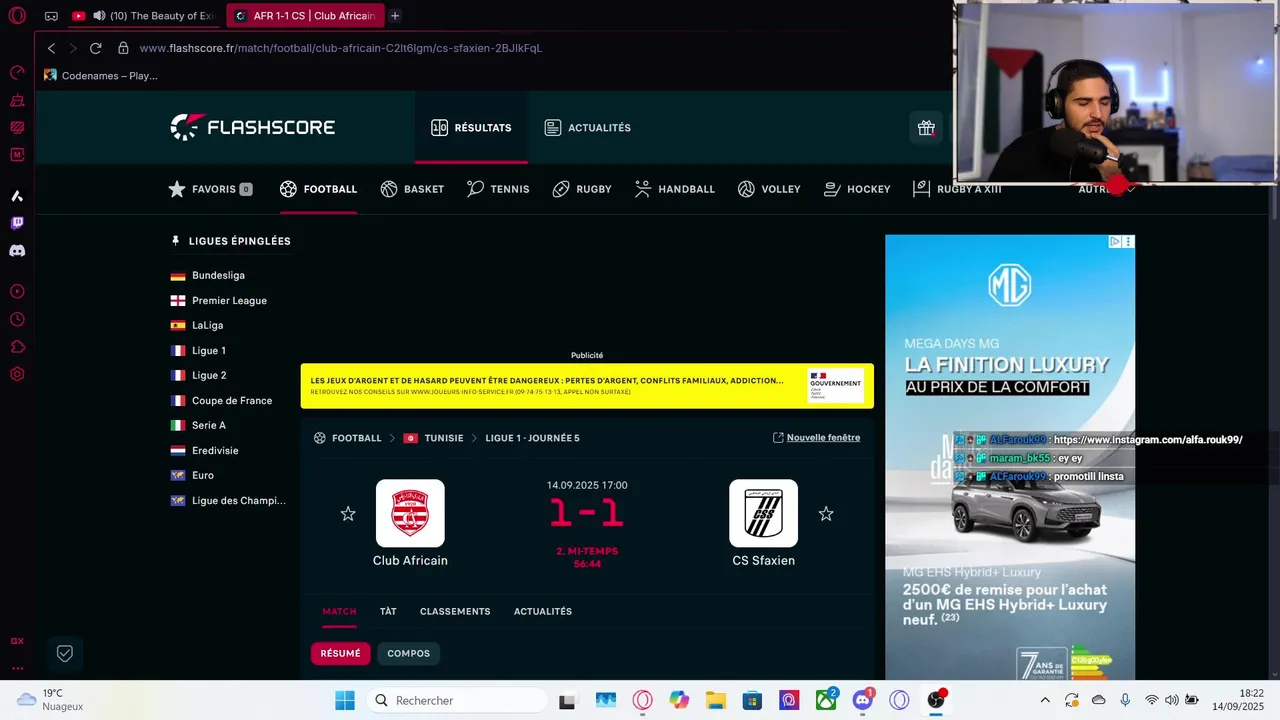Open the ACTUALITÉS header section
Viewport: 1280px width, 720px height.
tap(587, 128)
